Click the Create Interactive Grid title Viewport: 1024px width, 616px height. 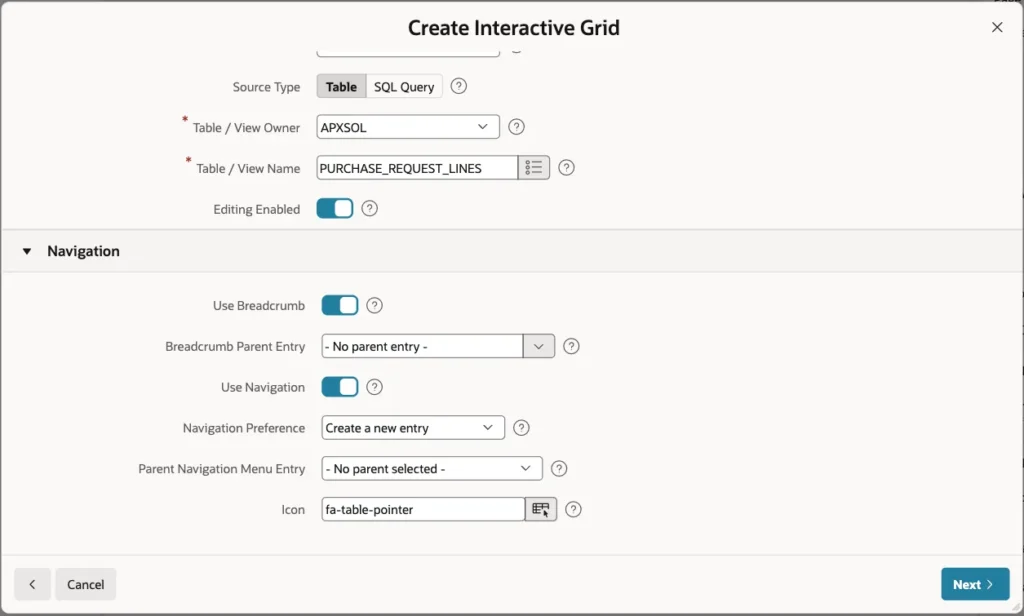point(513,27)
